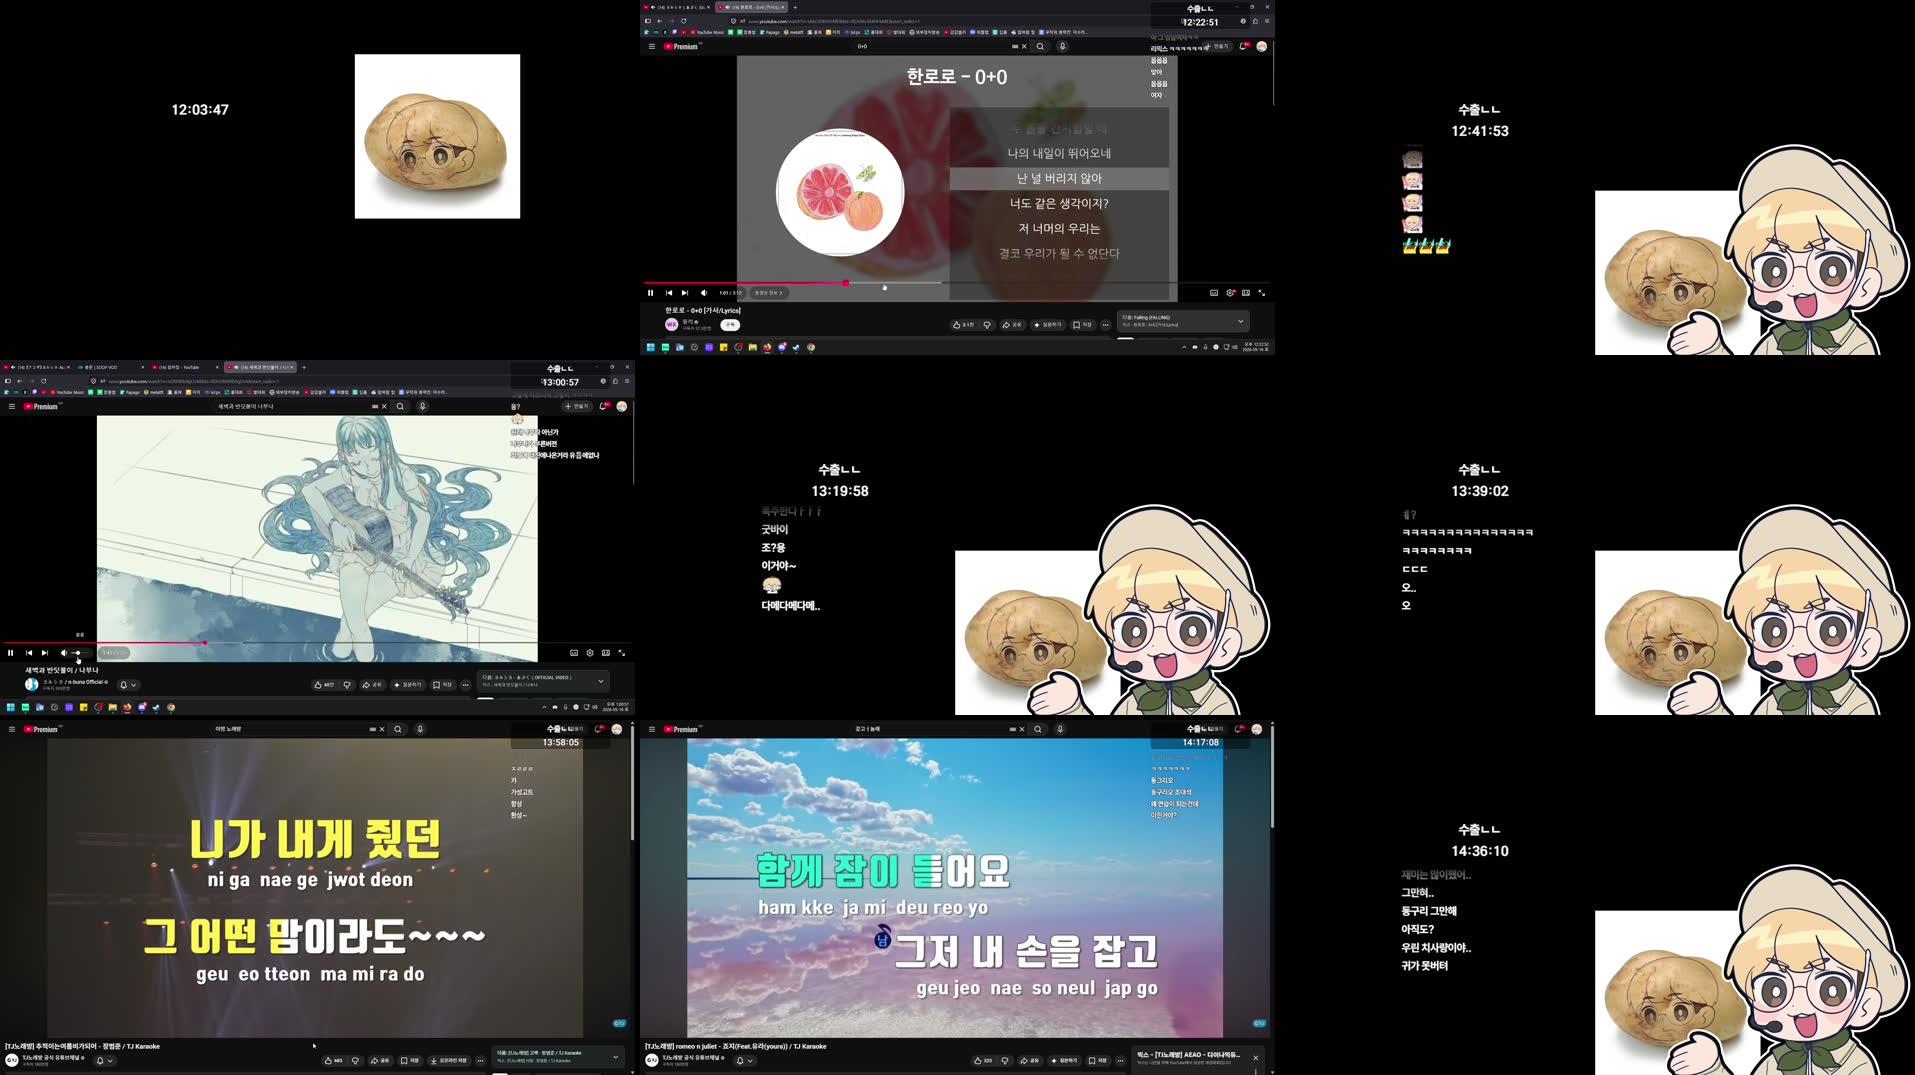Open Chrome icon in 0+0 window taskbar
Image resolution: width=1915 pixels, height=1075 pixels.
coord(811,347)
